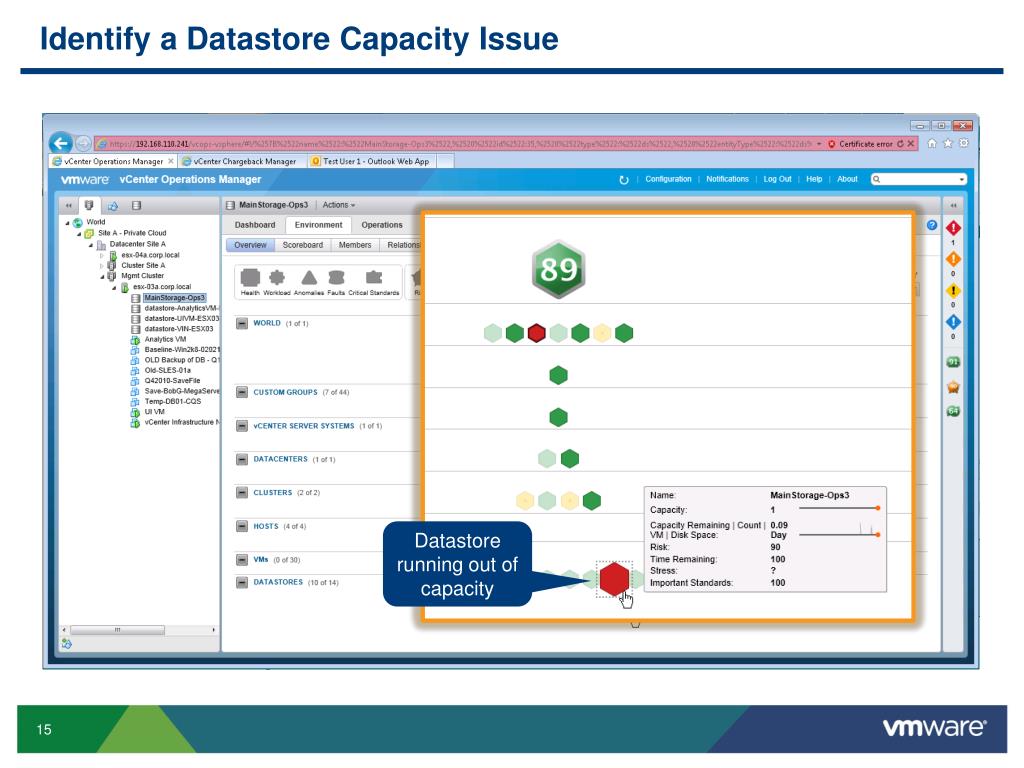Collapse the right alerts sidebar
1024x768 pixels.
(953, 206)
